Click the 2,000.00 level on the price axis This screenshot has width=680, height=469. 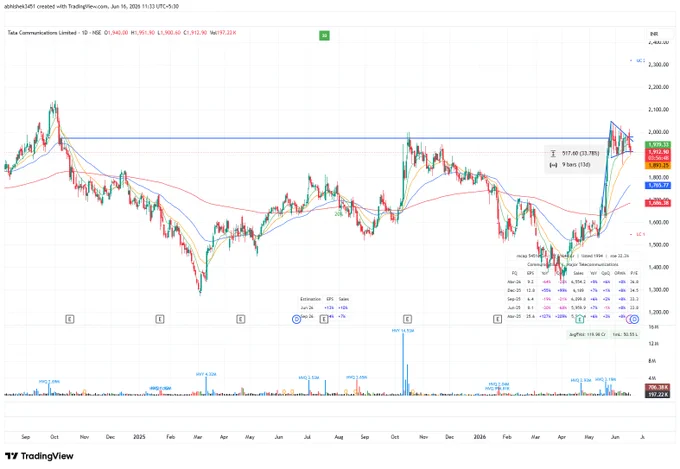(658, 132)
